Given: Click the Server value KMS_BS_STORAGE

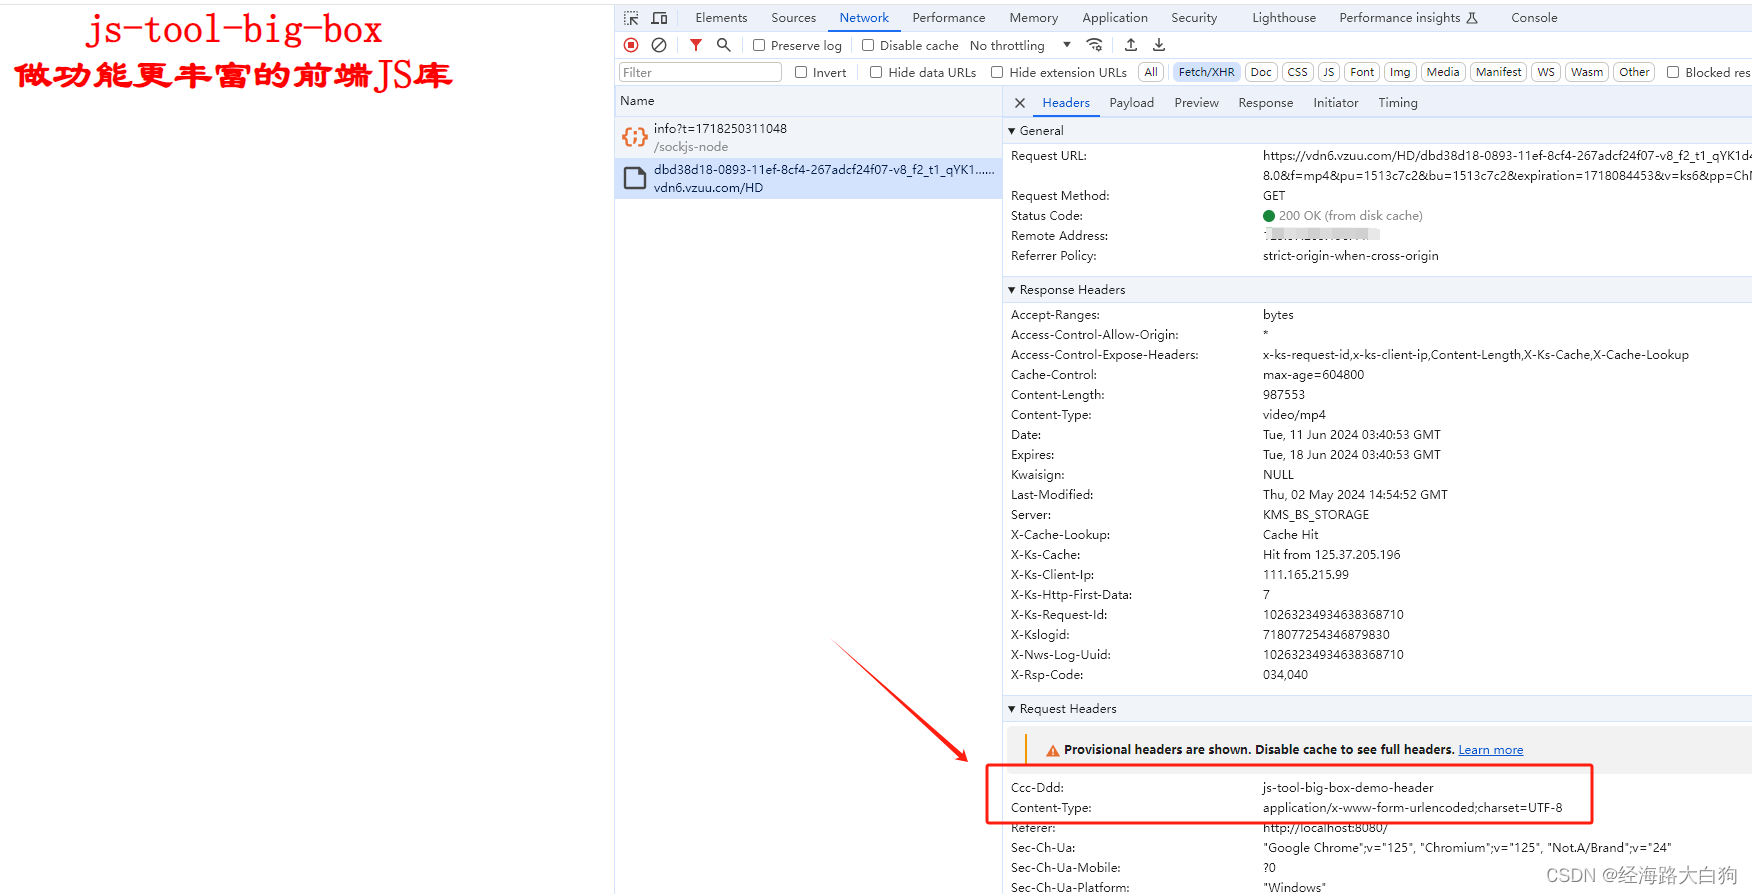Looking at the screenshot, I should click(x=1316, y=515).
